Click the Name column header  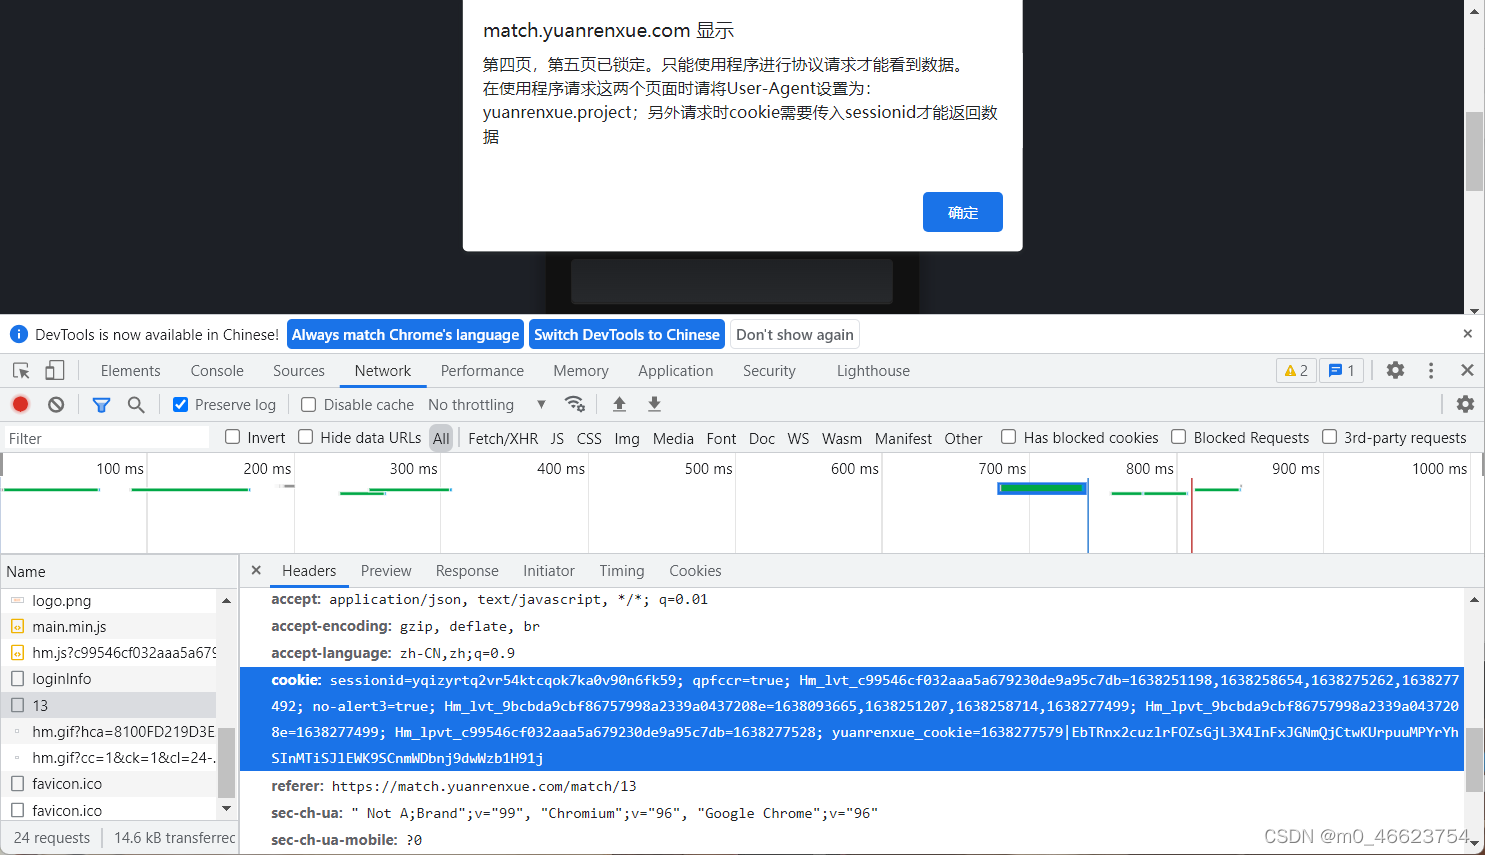pos(119,572)
